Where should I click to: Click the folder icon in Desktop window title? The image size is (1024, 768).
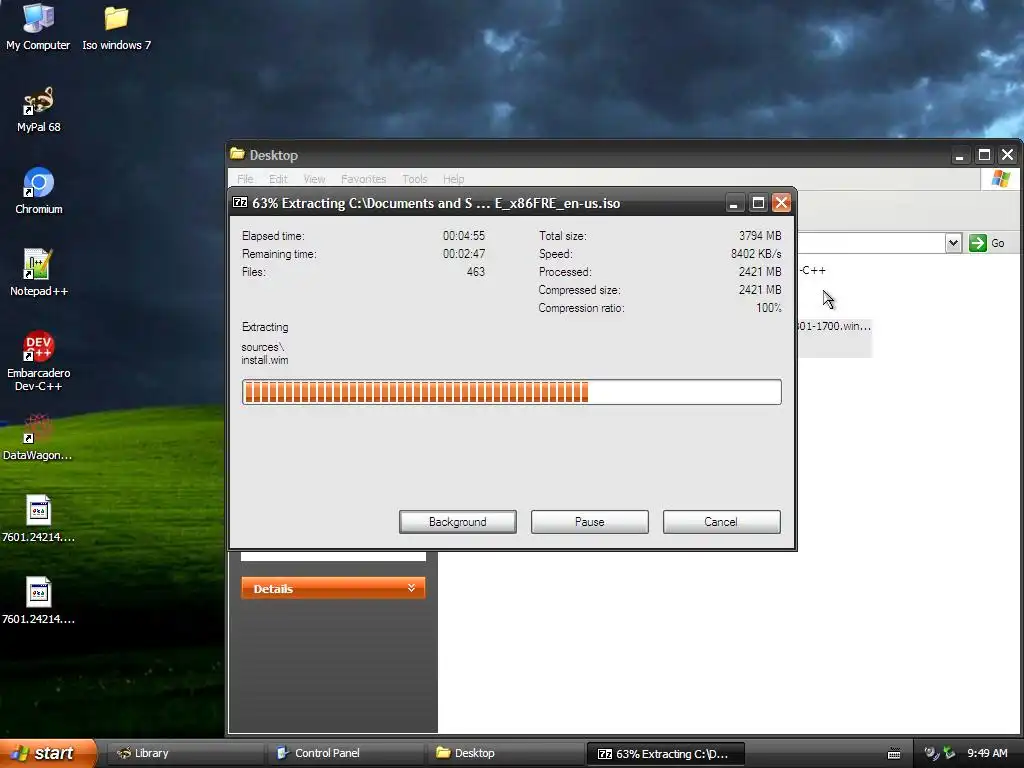point(237,154)
